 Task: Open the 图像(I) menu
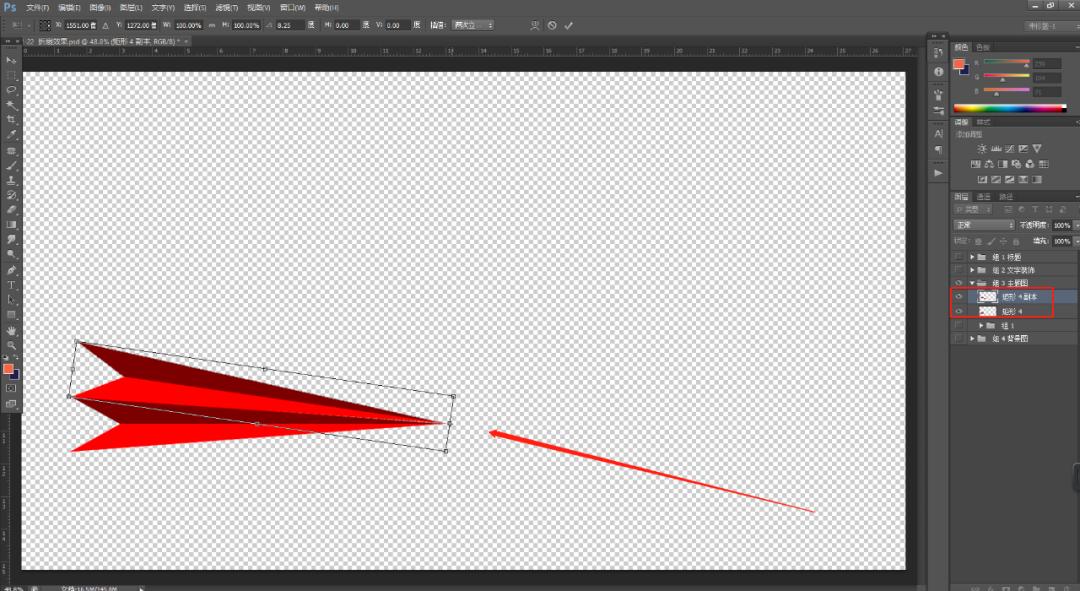(x=100, y=8)
